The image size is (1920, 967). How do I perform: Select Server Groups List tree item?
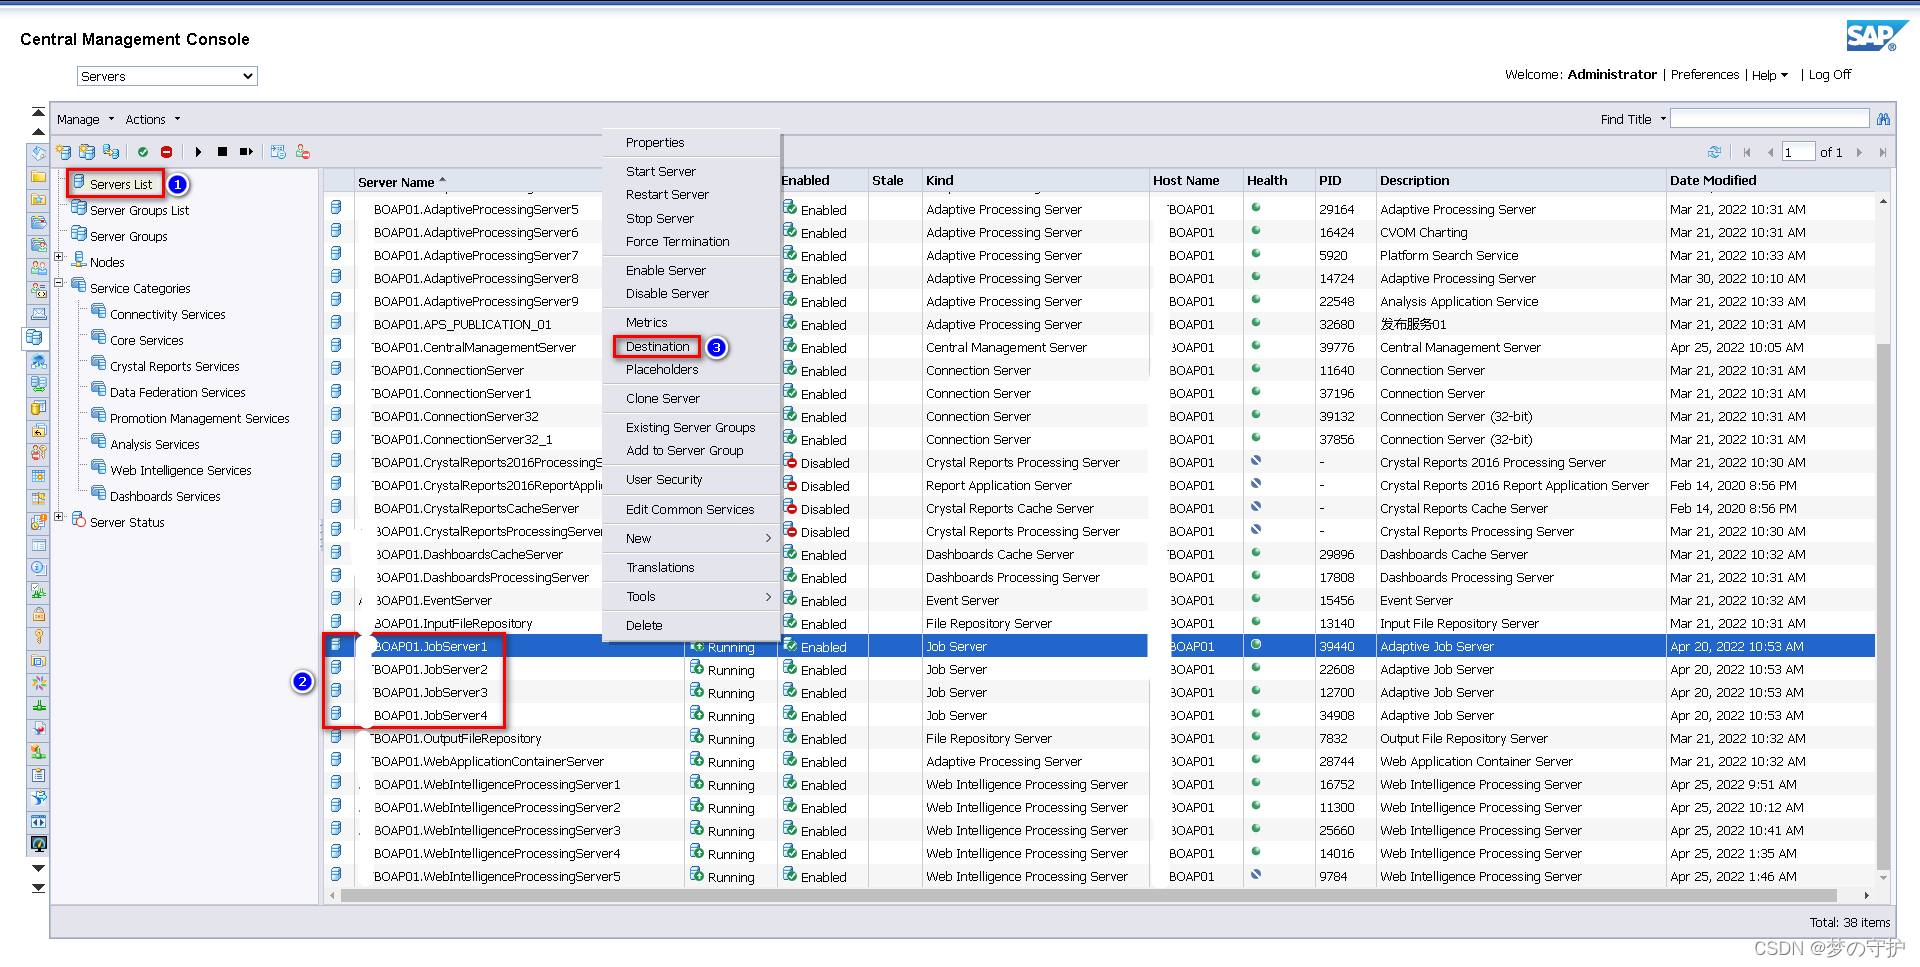[x=139, y=210]
